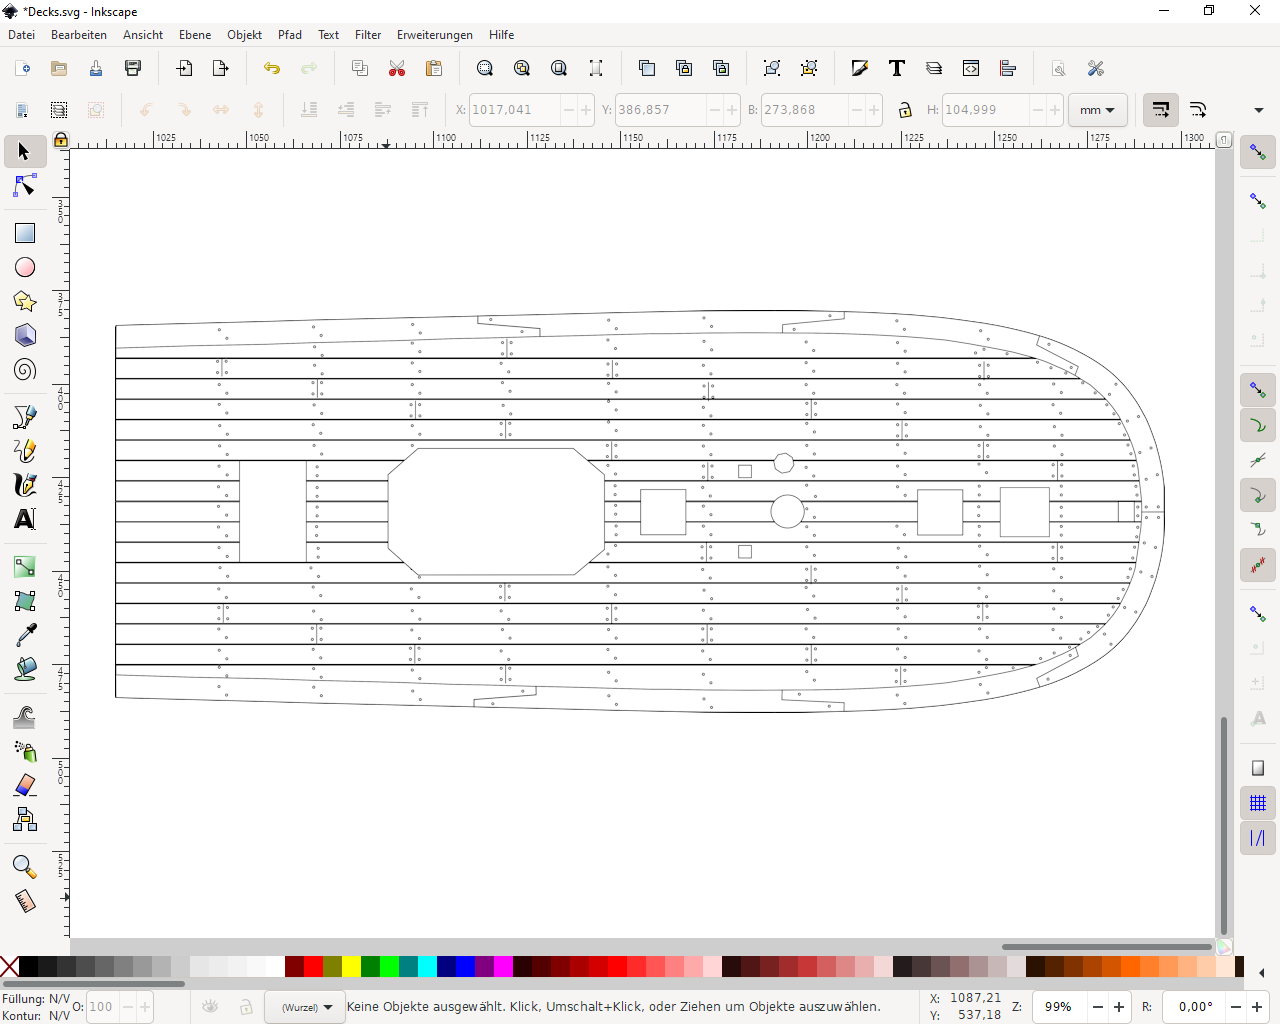
Task: Click the X position input field
Action: point(513,110)
